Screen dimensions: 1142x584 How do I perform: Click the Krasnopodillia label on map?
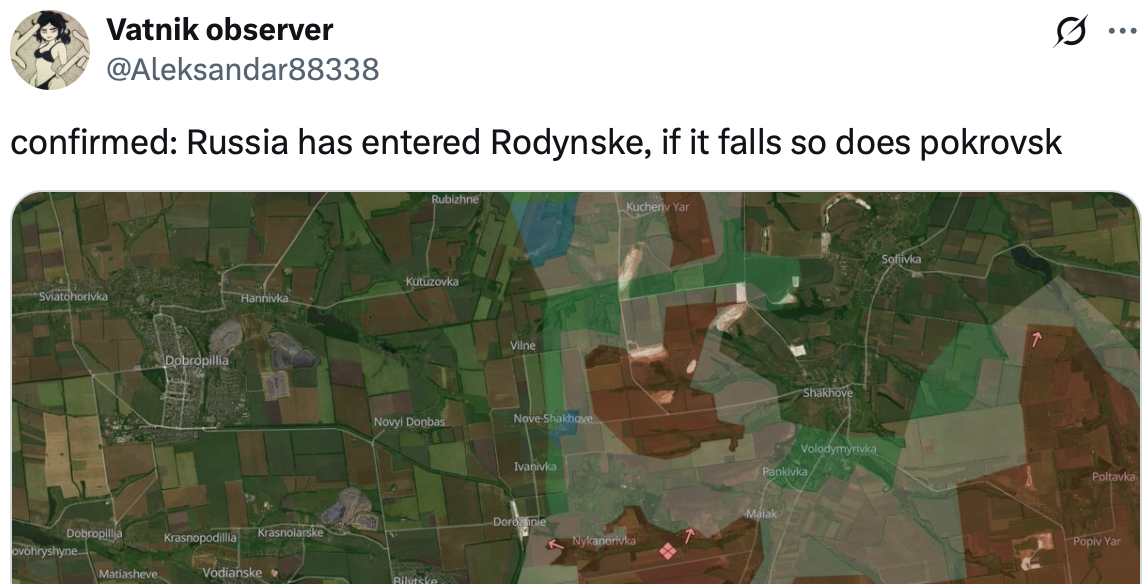(200, 537)
